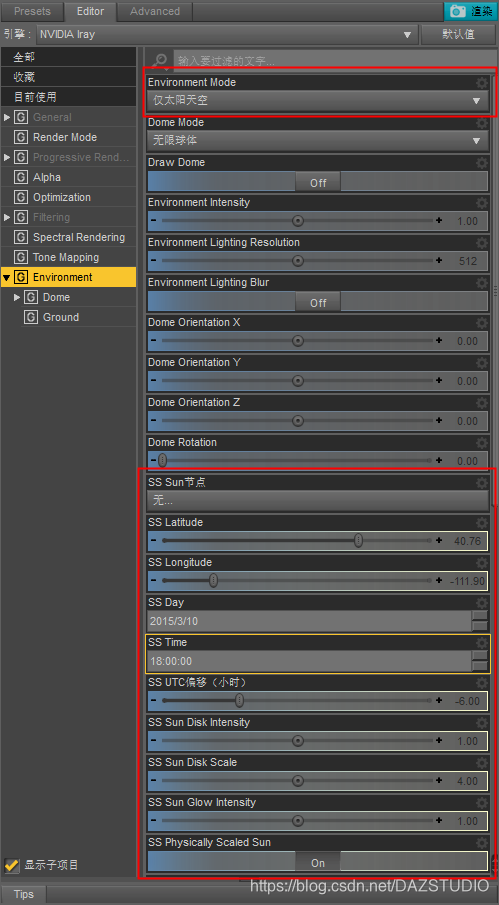Expand the Dome subcategory arrow

17,297
